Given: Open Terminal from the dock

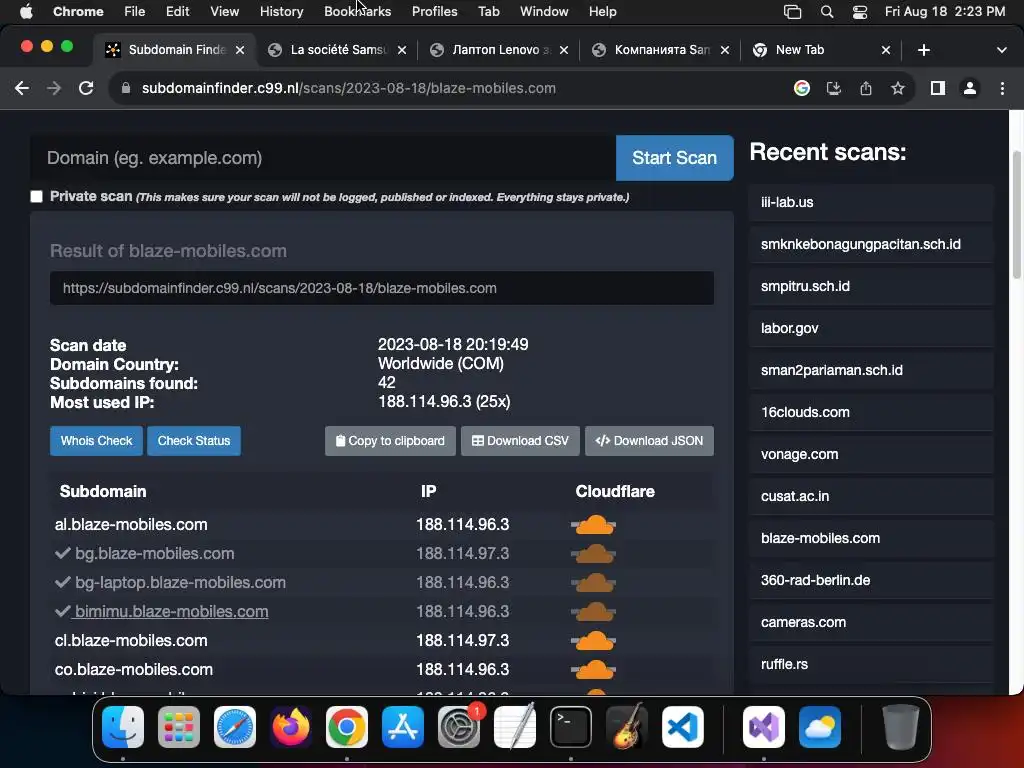Looking at the screenshot, I should 571,727.
